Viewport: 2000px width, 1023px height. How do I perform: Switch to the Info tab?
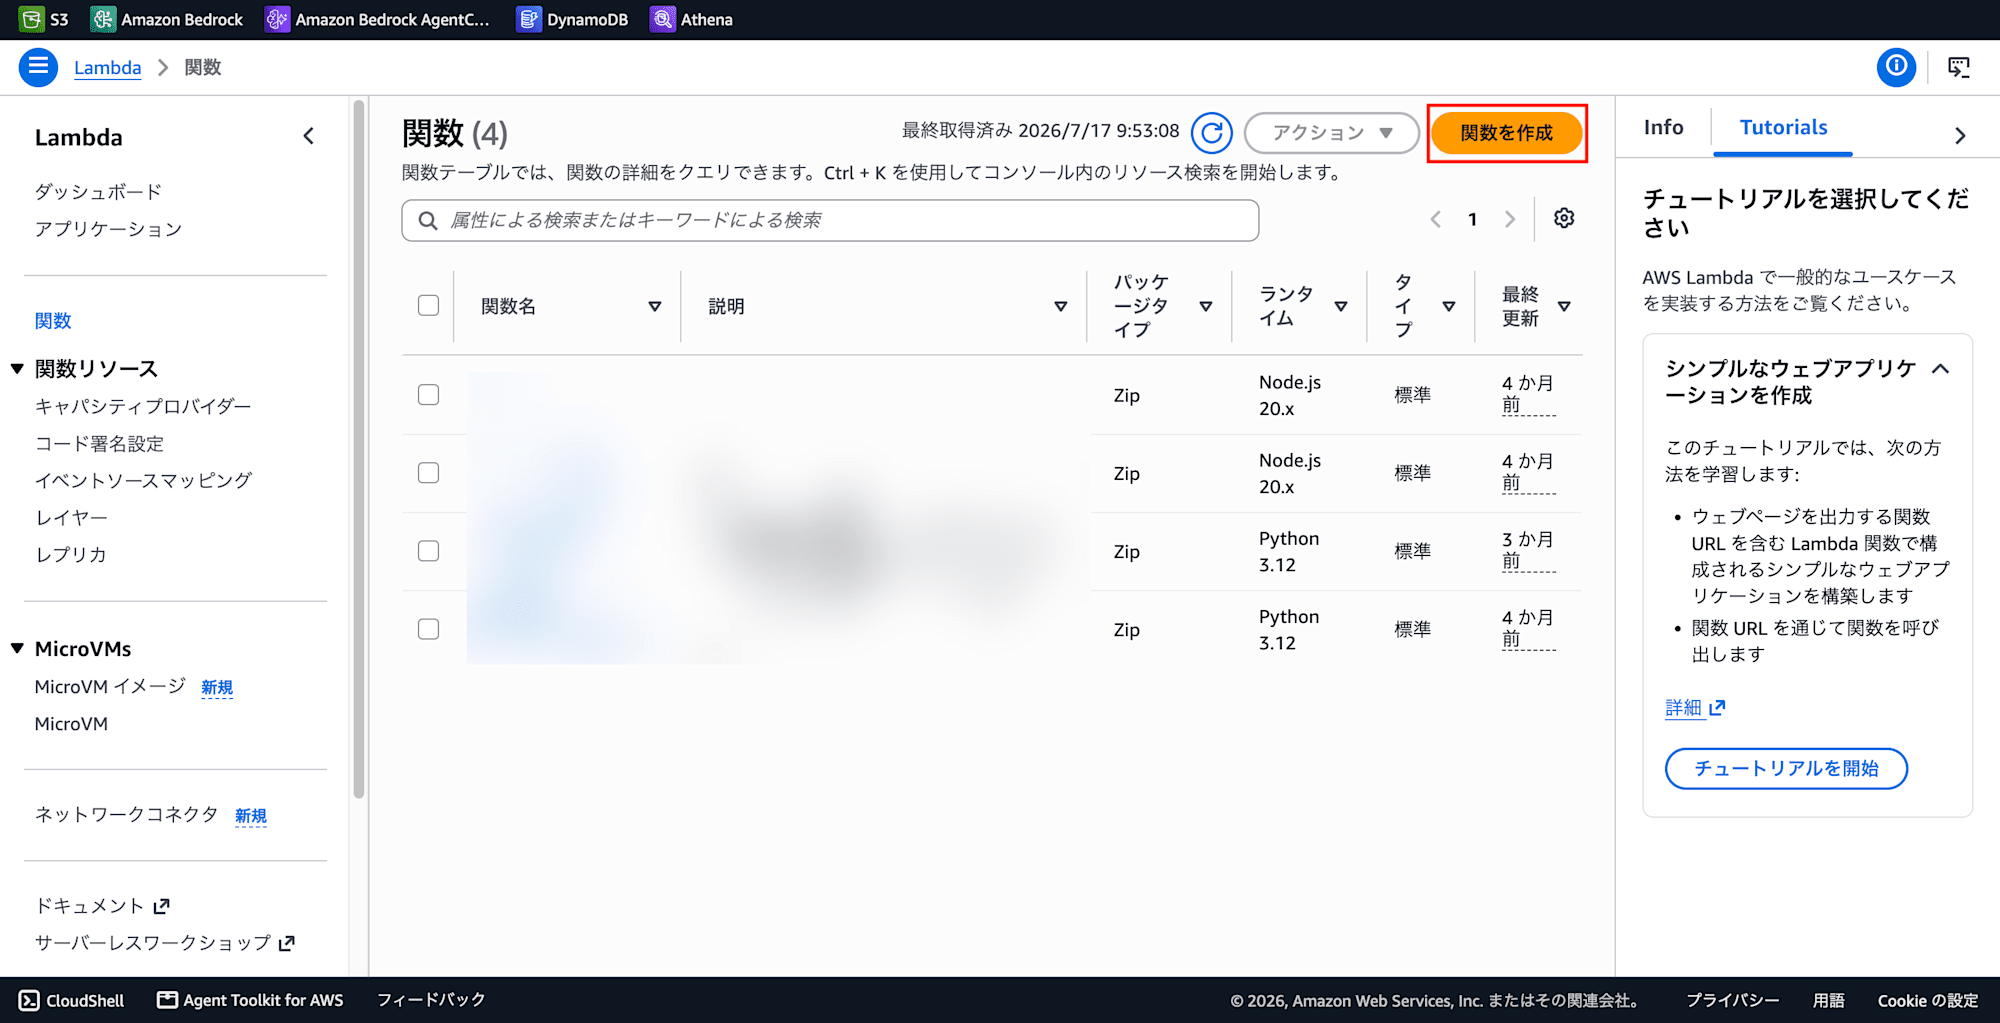[1663, 127]
